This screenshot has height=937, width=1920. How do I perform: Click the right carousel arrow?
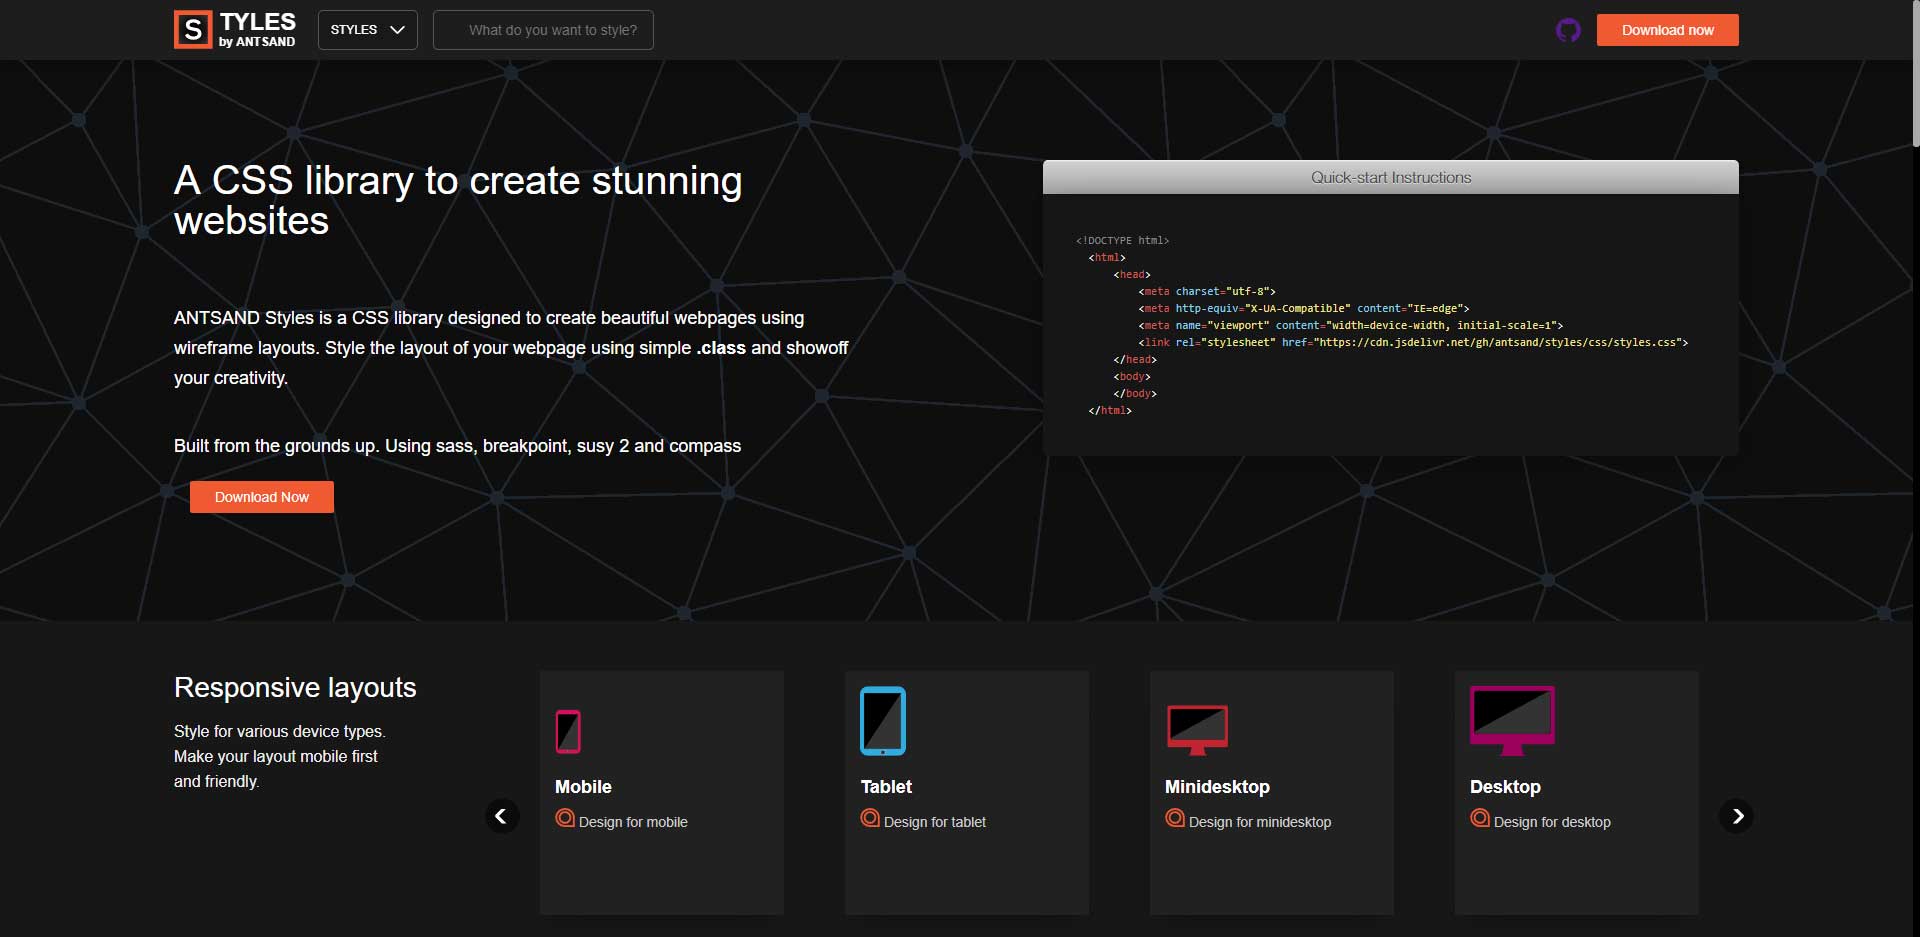point(1738,816)
